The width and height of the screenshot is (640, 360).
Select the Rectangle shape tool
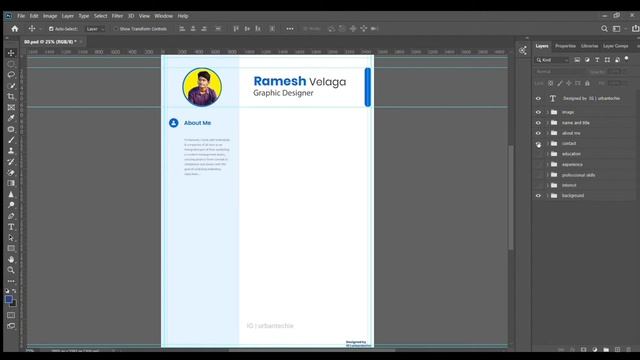click(11, 248)
